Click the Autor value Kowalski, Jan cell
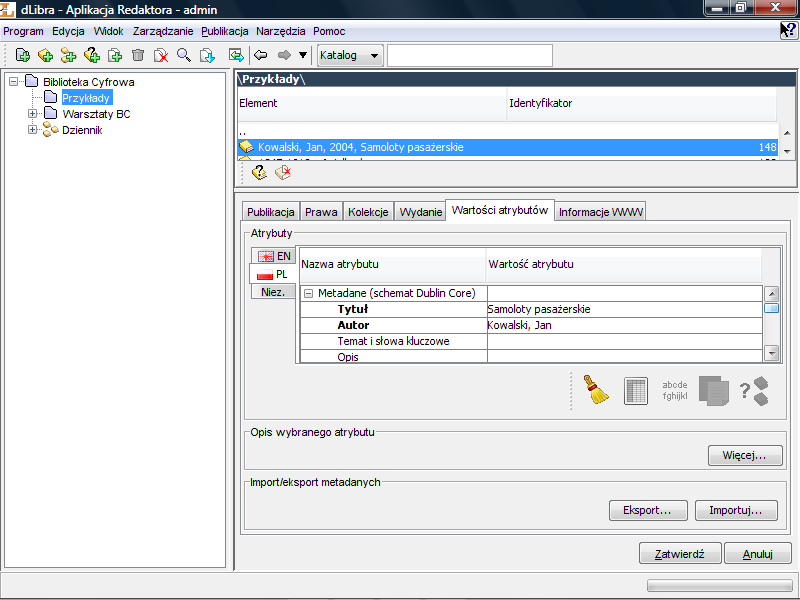Viewport: 800px width, 600px height. [x=624, y=325]
